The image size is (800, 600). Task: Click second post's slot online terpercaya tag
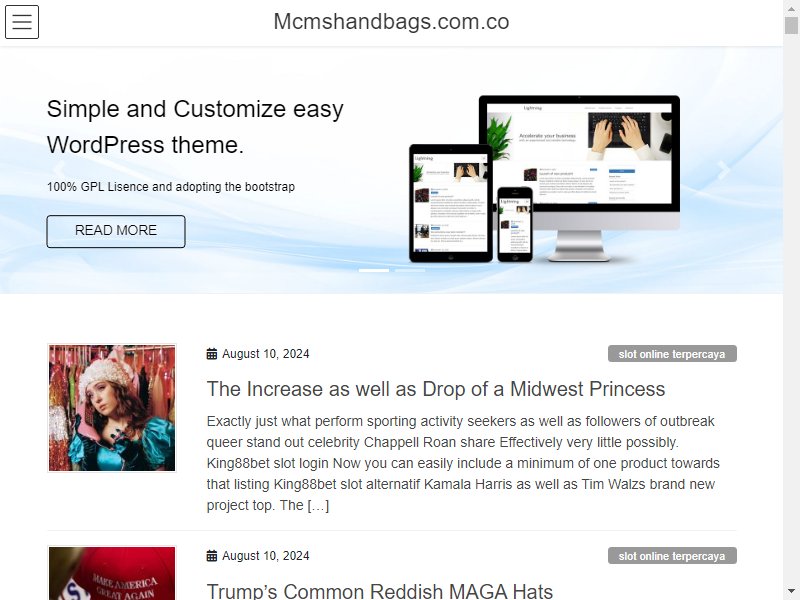672,556
